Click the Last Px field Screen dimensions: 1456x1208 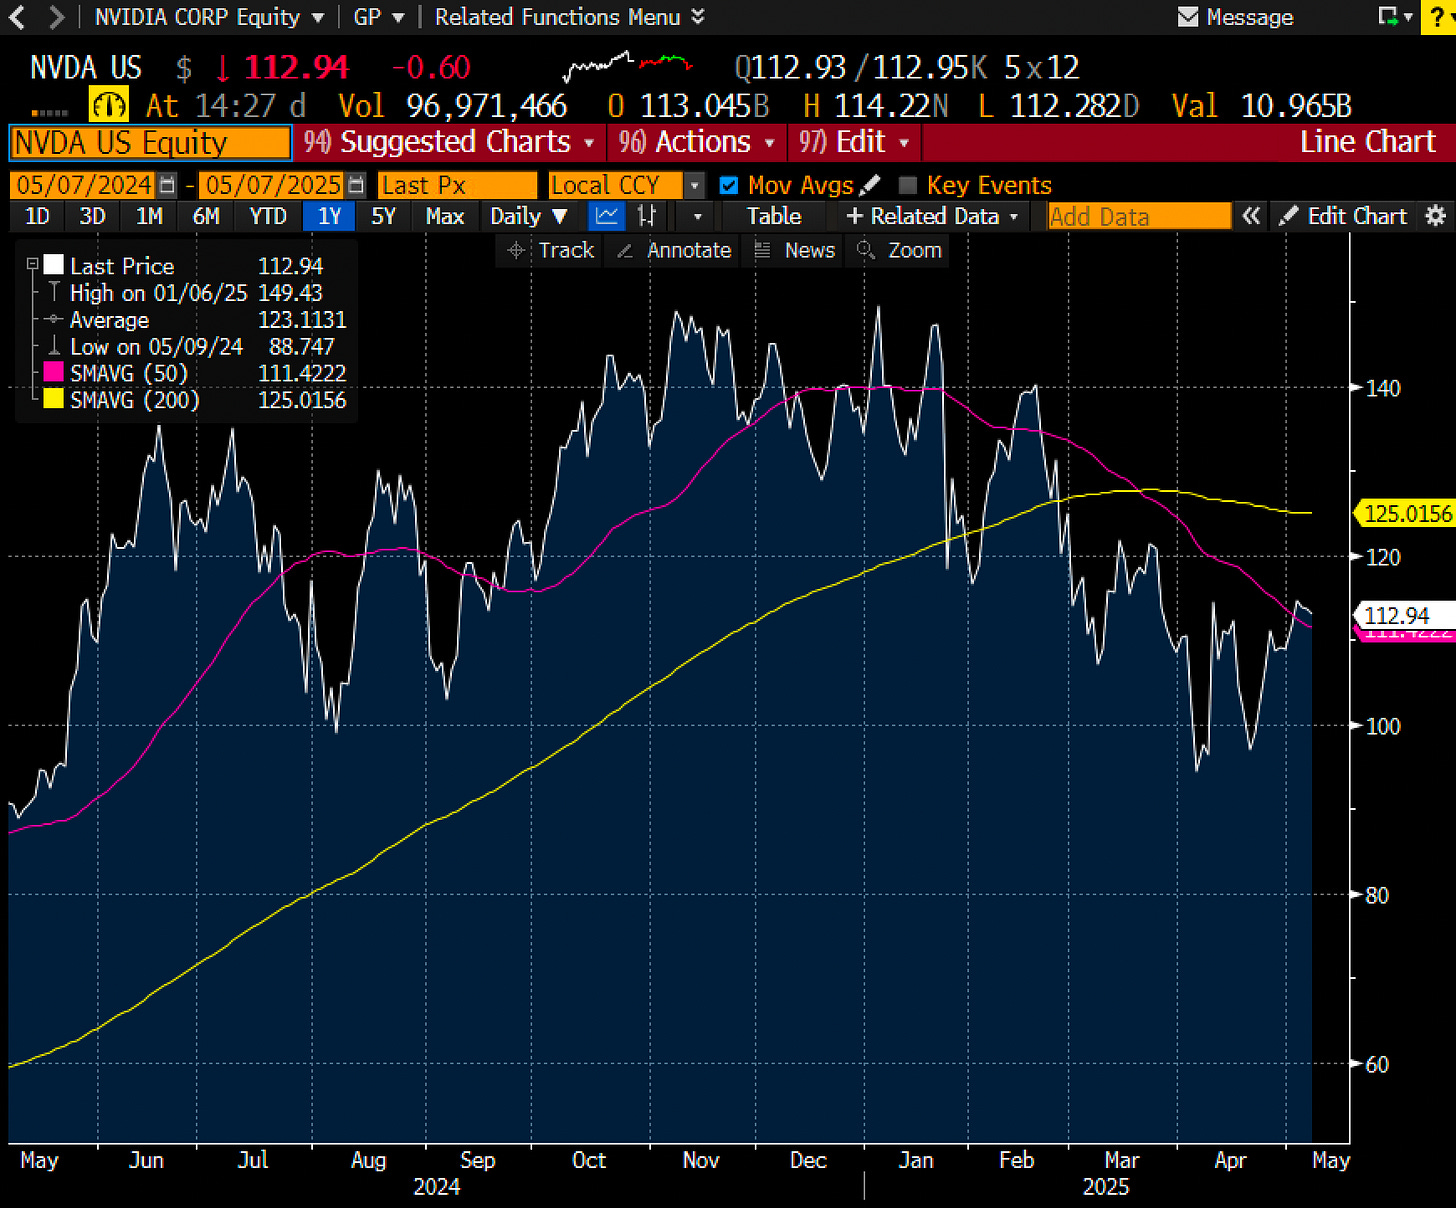click(x=457, y=185)
